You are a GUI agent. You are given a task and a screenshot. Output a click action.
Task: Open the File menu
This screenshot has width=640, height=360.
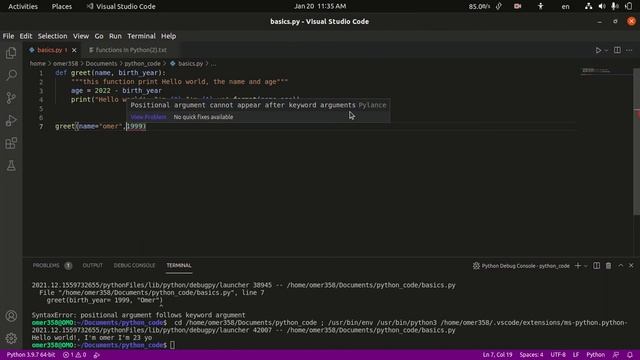tap(8, 36)
